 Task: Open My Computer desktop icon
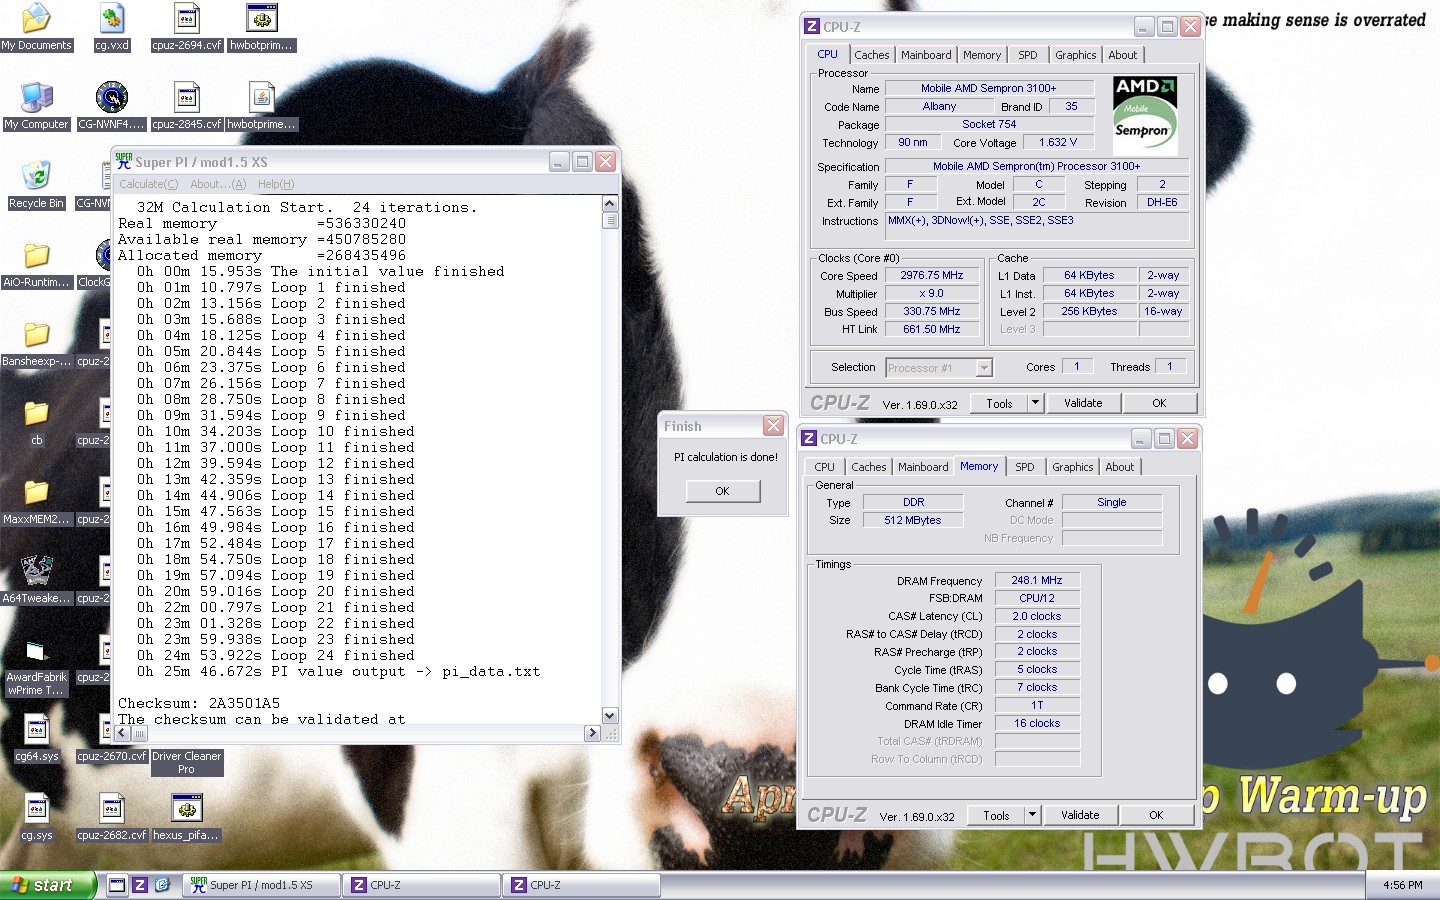coord(36,106)
